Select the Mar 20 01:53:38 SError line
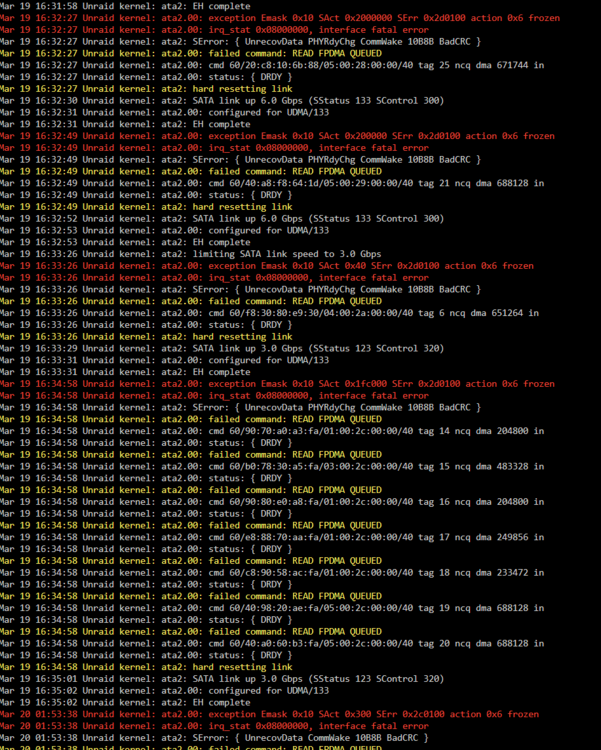The height and width of the screenshot is (750, 601). click(214, 738)
